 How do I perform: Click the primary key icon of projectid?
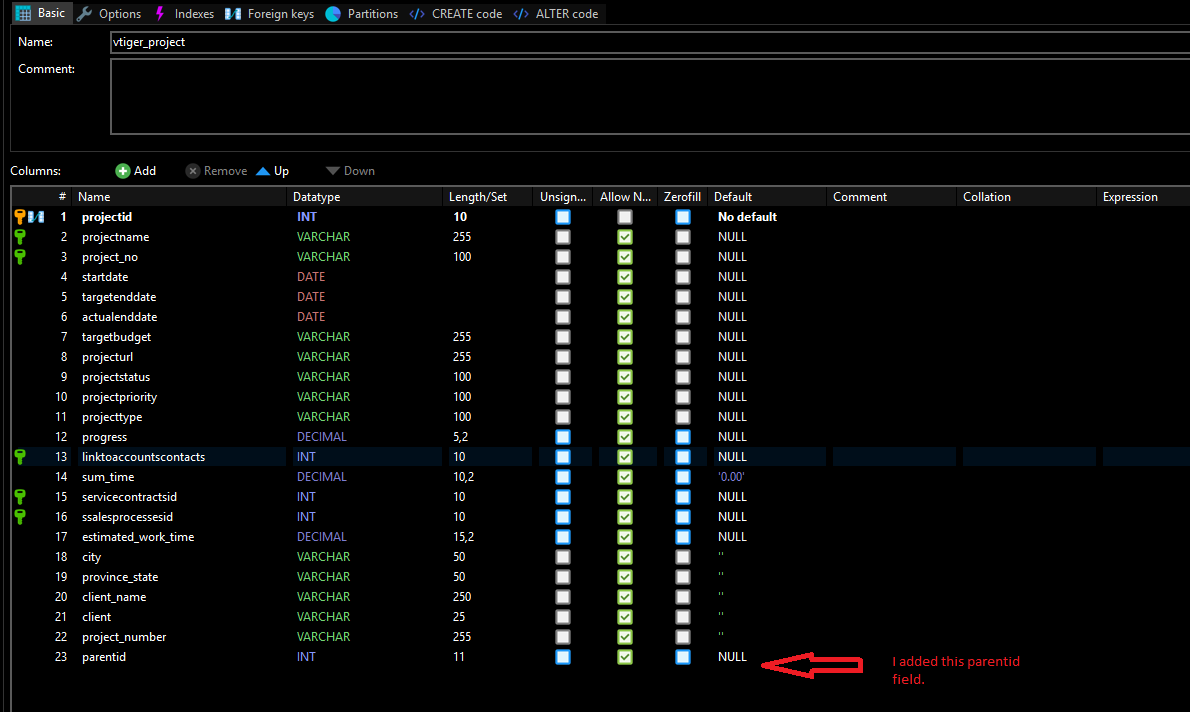coord(20,217)
